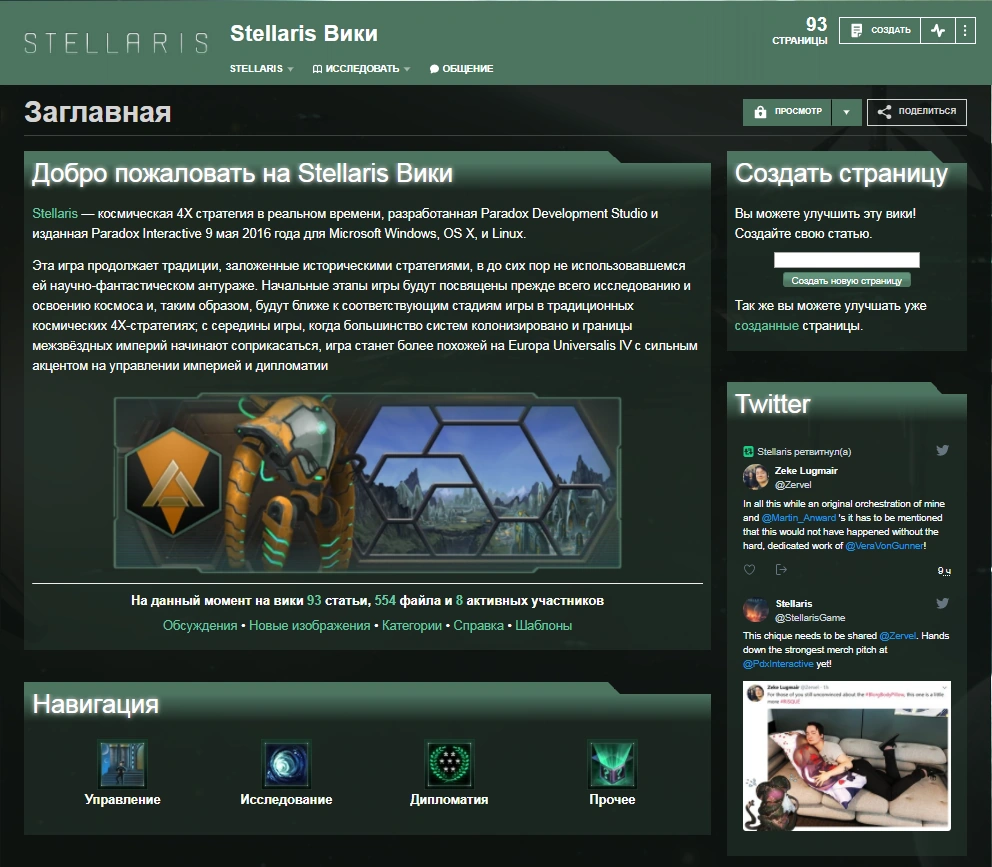The width and height of the screenshot is (992, 867).
Task: Open the Новые изображения link
Action: [309, 625]
